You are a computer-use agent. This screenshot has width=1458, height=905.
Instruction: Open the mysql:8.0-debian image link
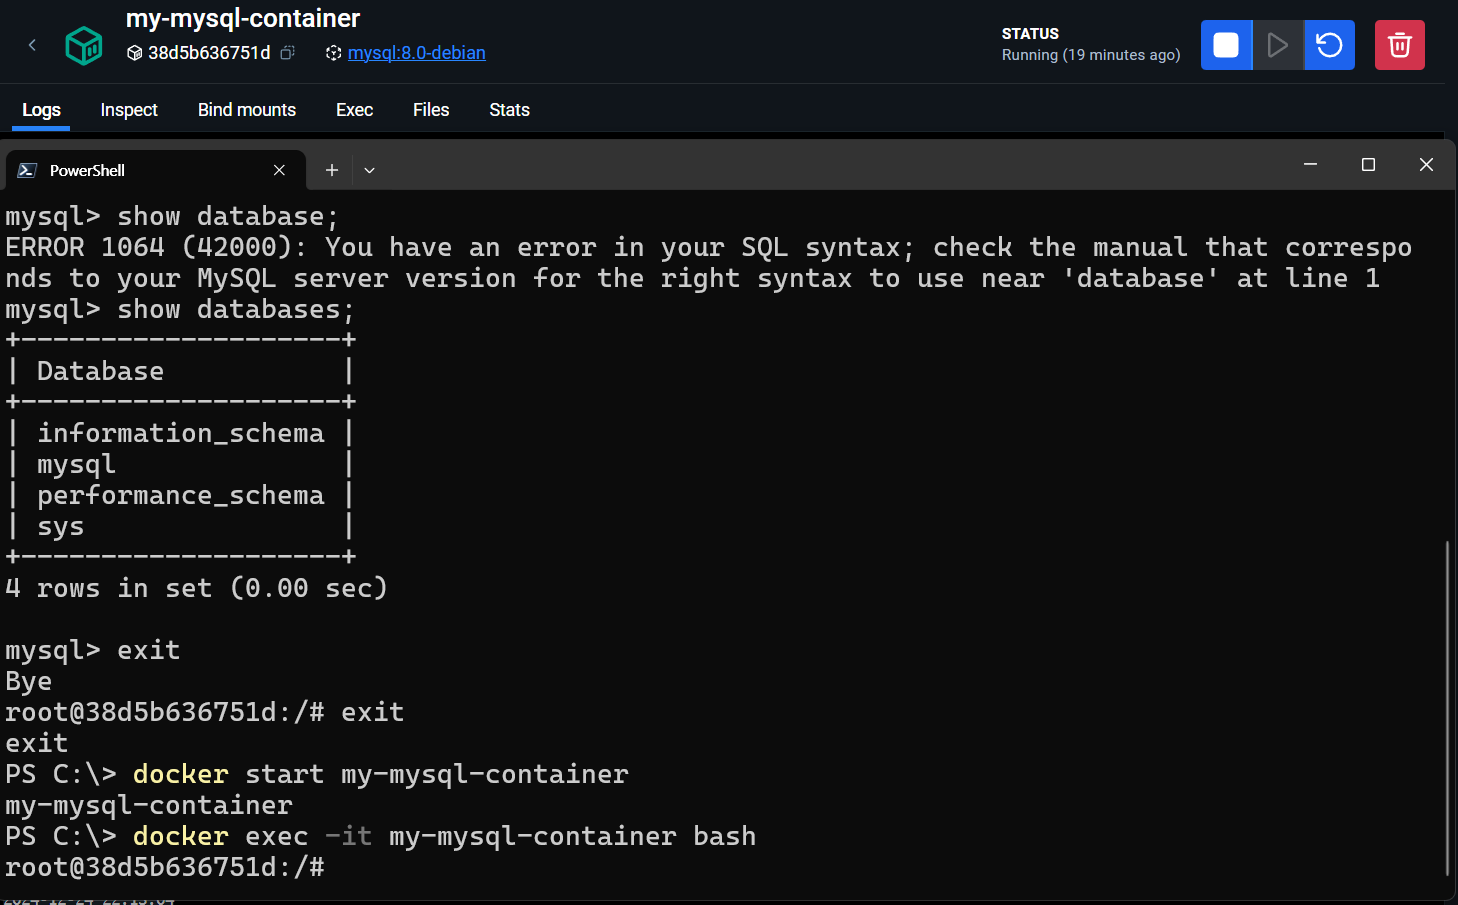pyautogui.click(x=416, y=53)
